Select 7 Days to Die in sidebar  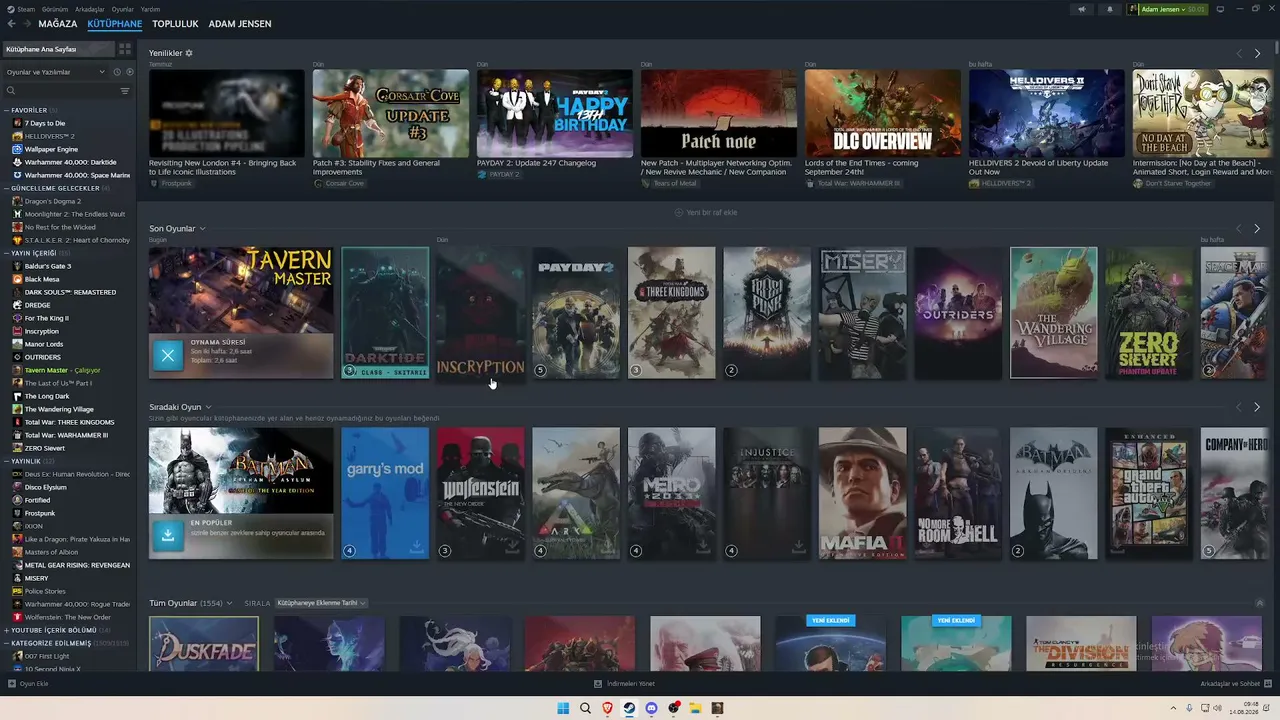point(45,123)
